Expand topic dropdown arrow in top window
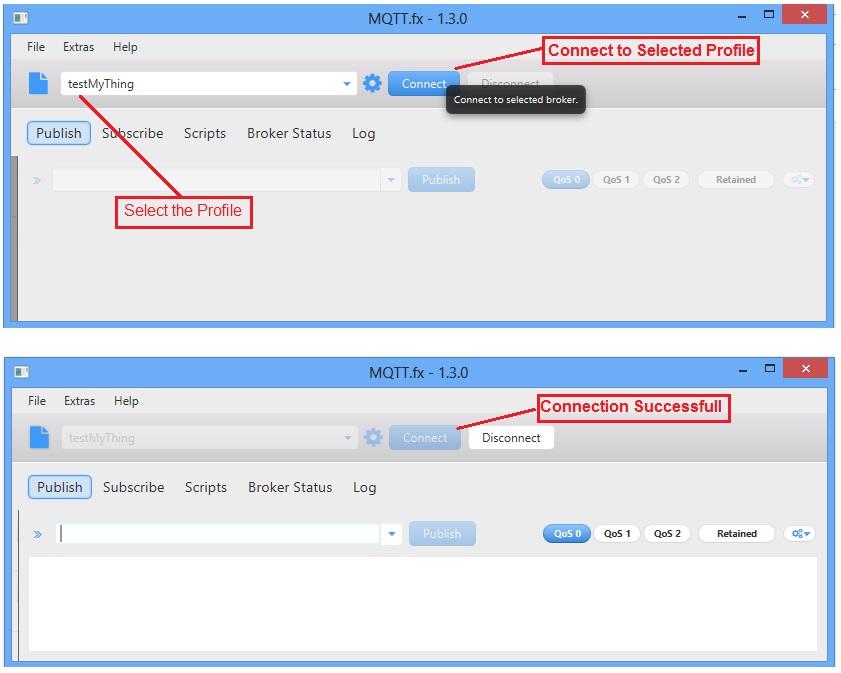Image resolution: width=841 pixels, height=673 pixels. pos(391,180)
